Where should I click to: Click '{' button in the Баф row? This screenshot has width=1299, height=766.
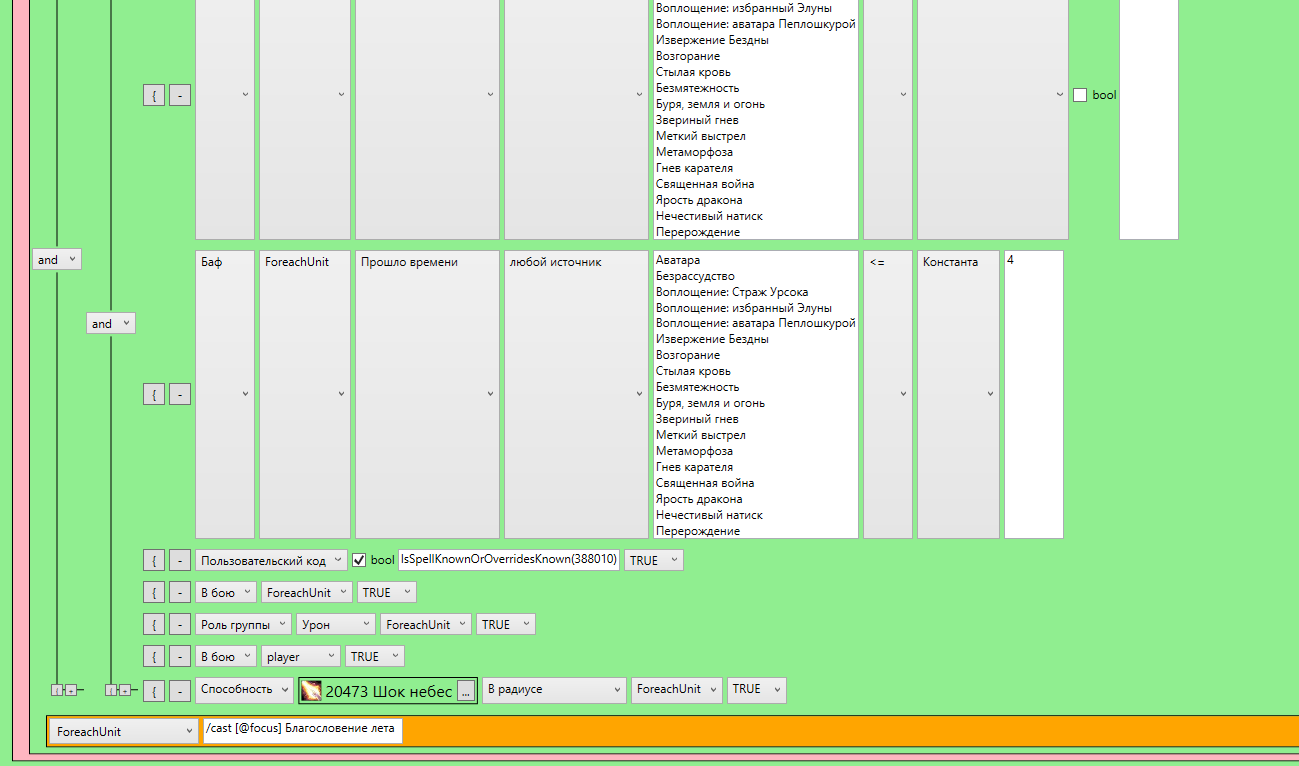[x=154, y=394]
